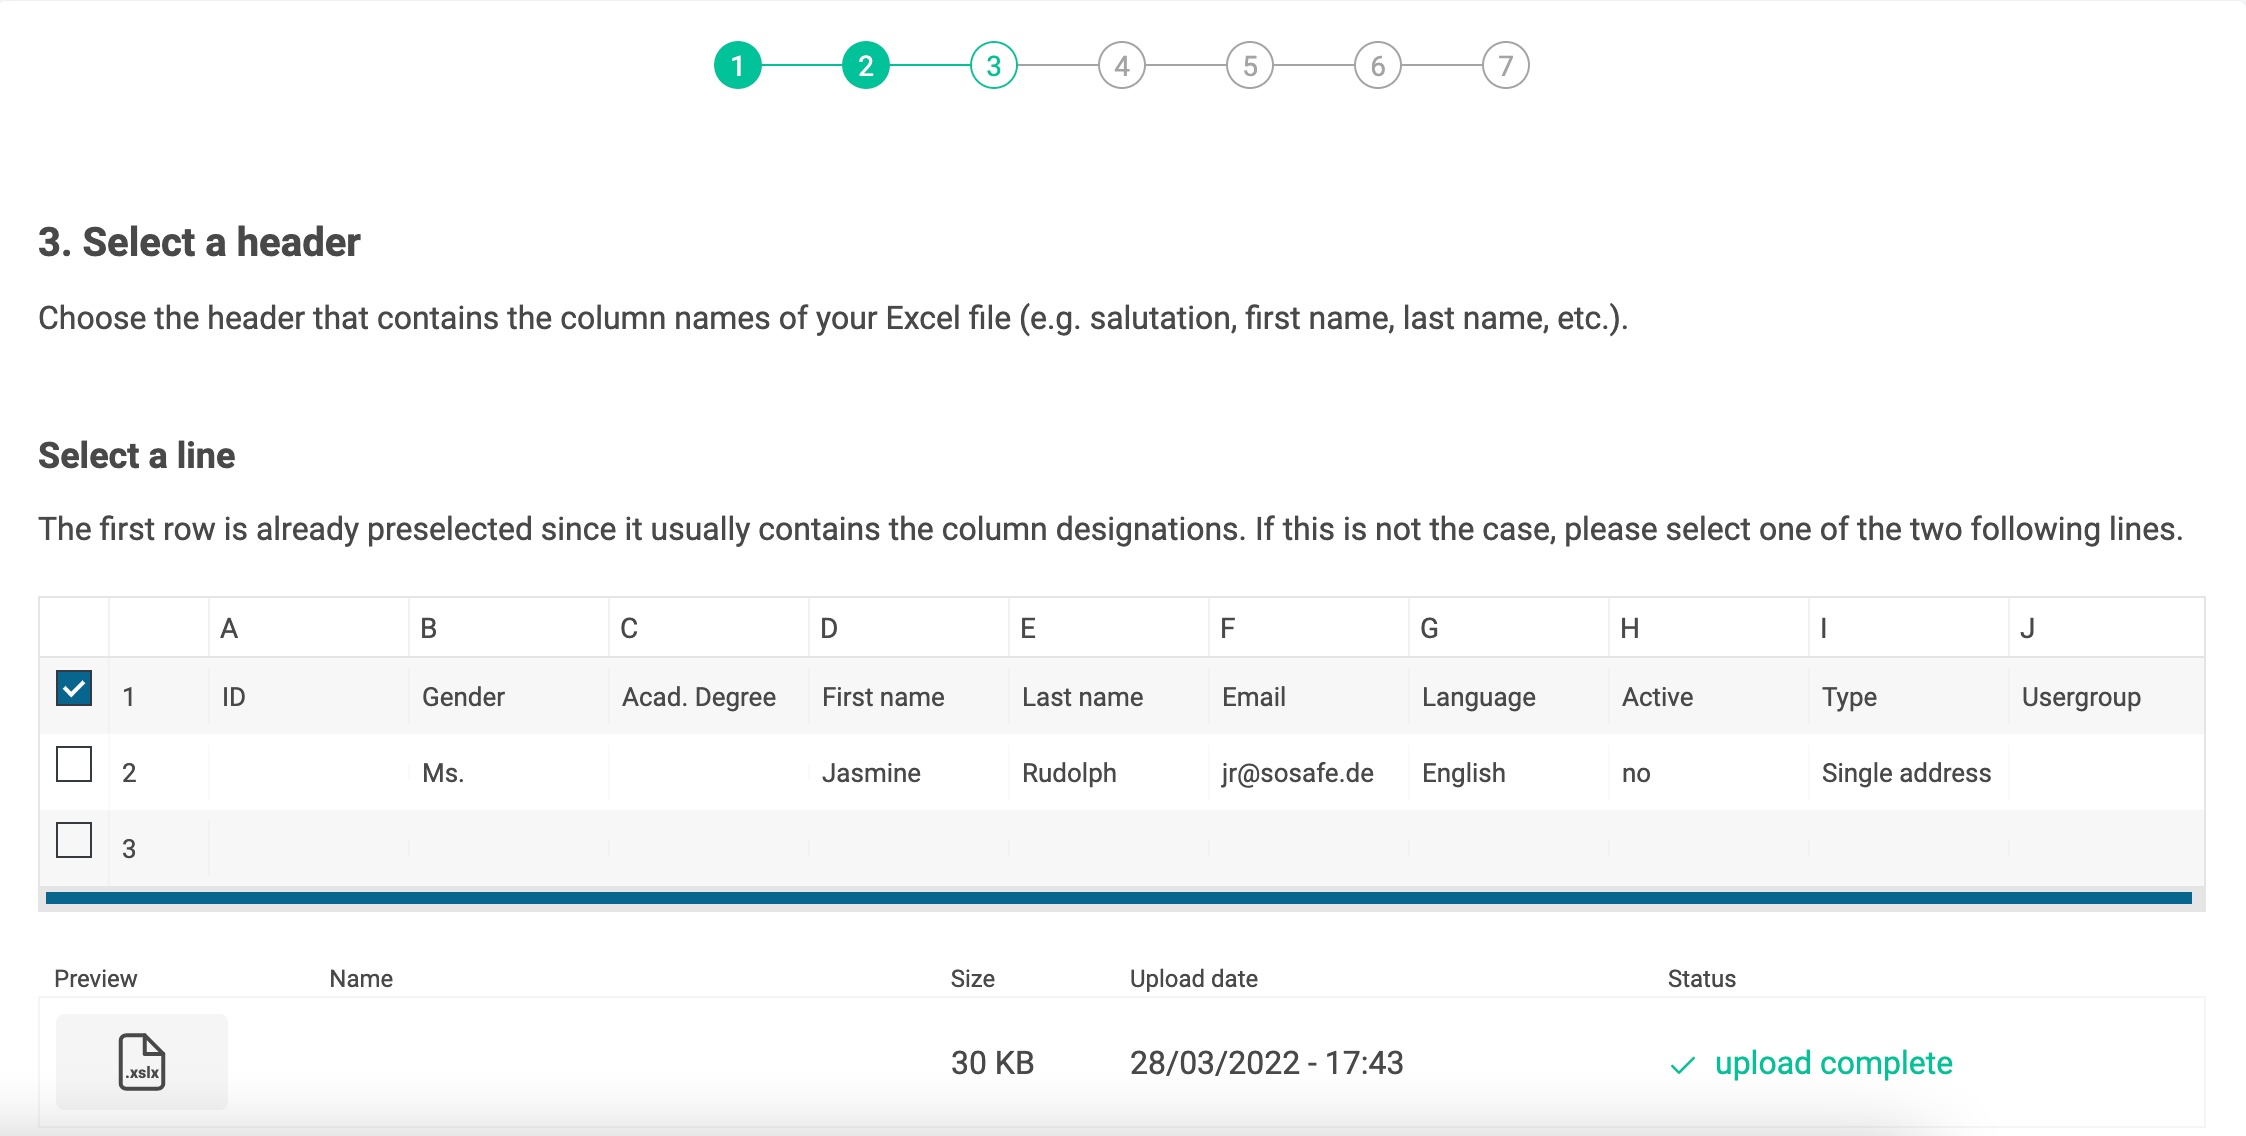Image resolution: width=2246 pixels, height=1136 pixels.
Task: Jump to wizard step 4 circle
Action: 1122,66
